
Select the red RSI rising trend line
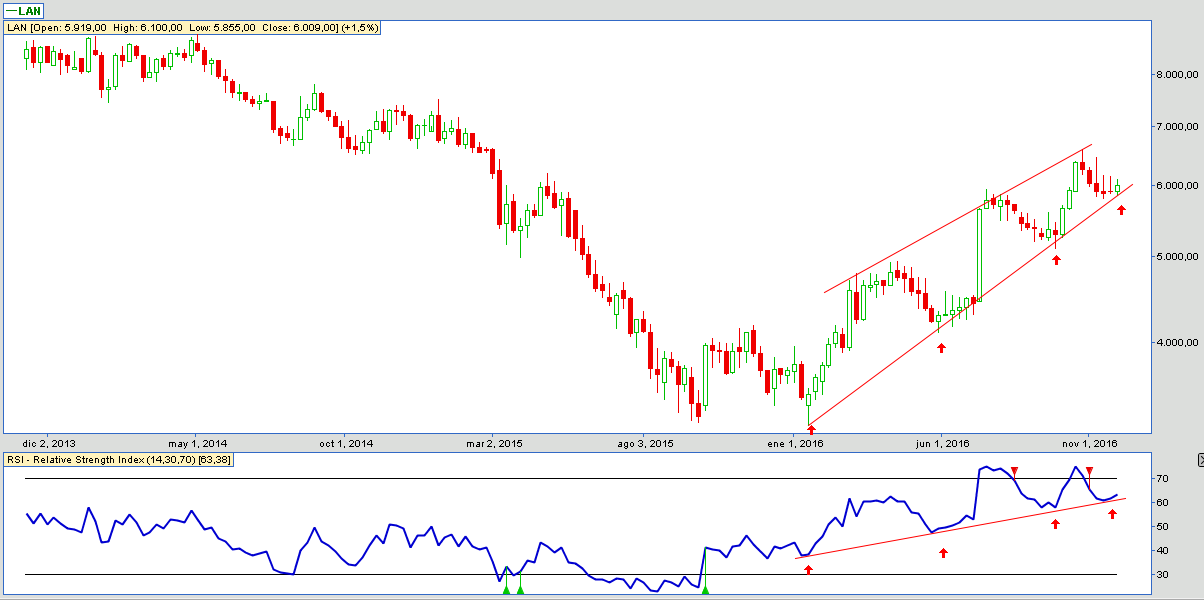tap(960, 528)
